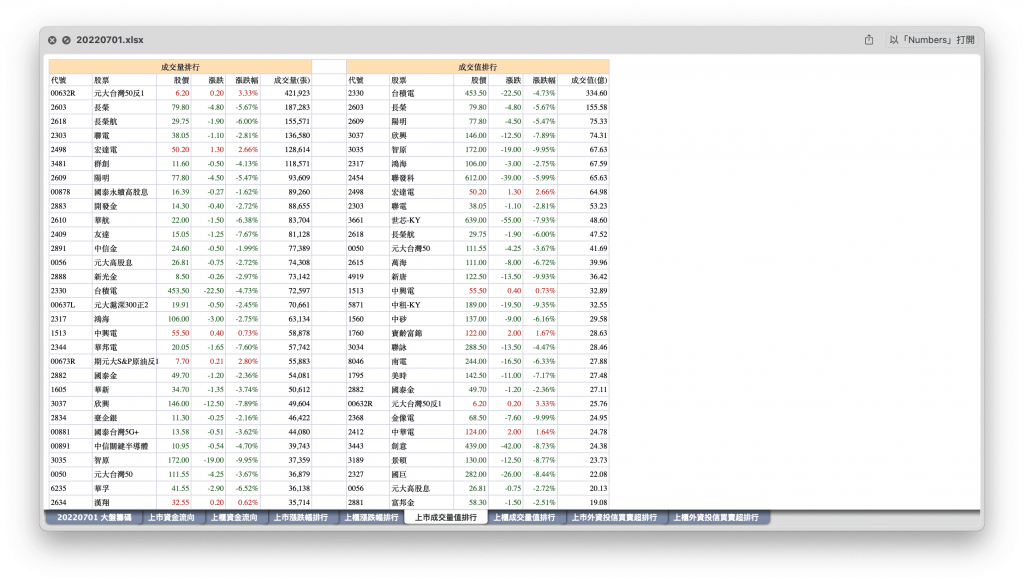The image size is (1024, 583).
Task: Open the share menu icon
Action: [x=869, y=40]
